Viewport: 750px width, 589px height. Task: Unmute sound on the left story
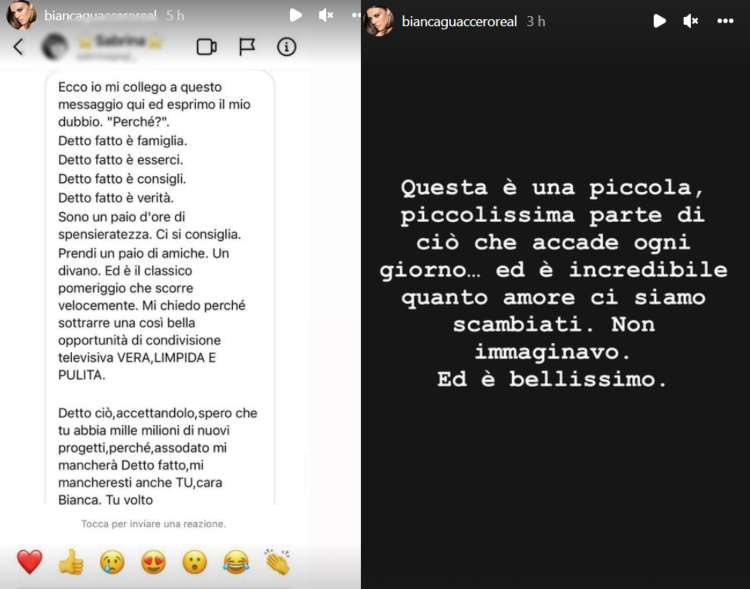(326, 15)
